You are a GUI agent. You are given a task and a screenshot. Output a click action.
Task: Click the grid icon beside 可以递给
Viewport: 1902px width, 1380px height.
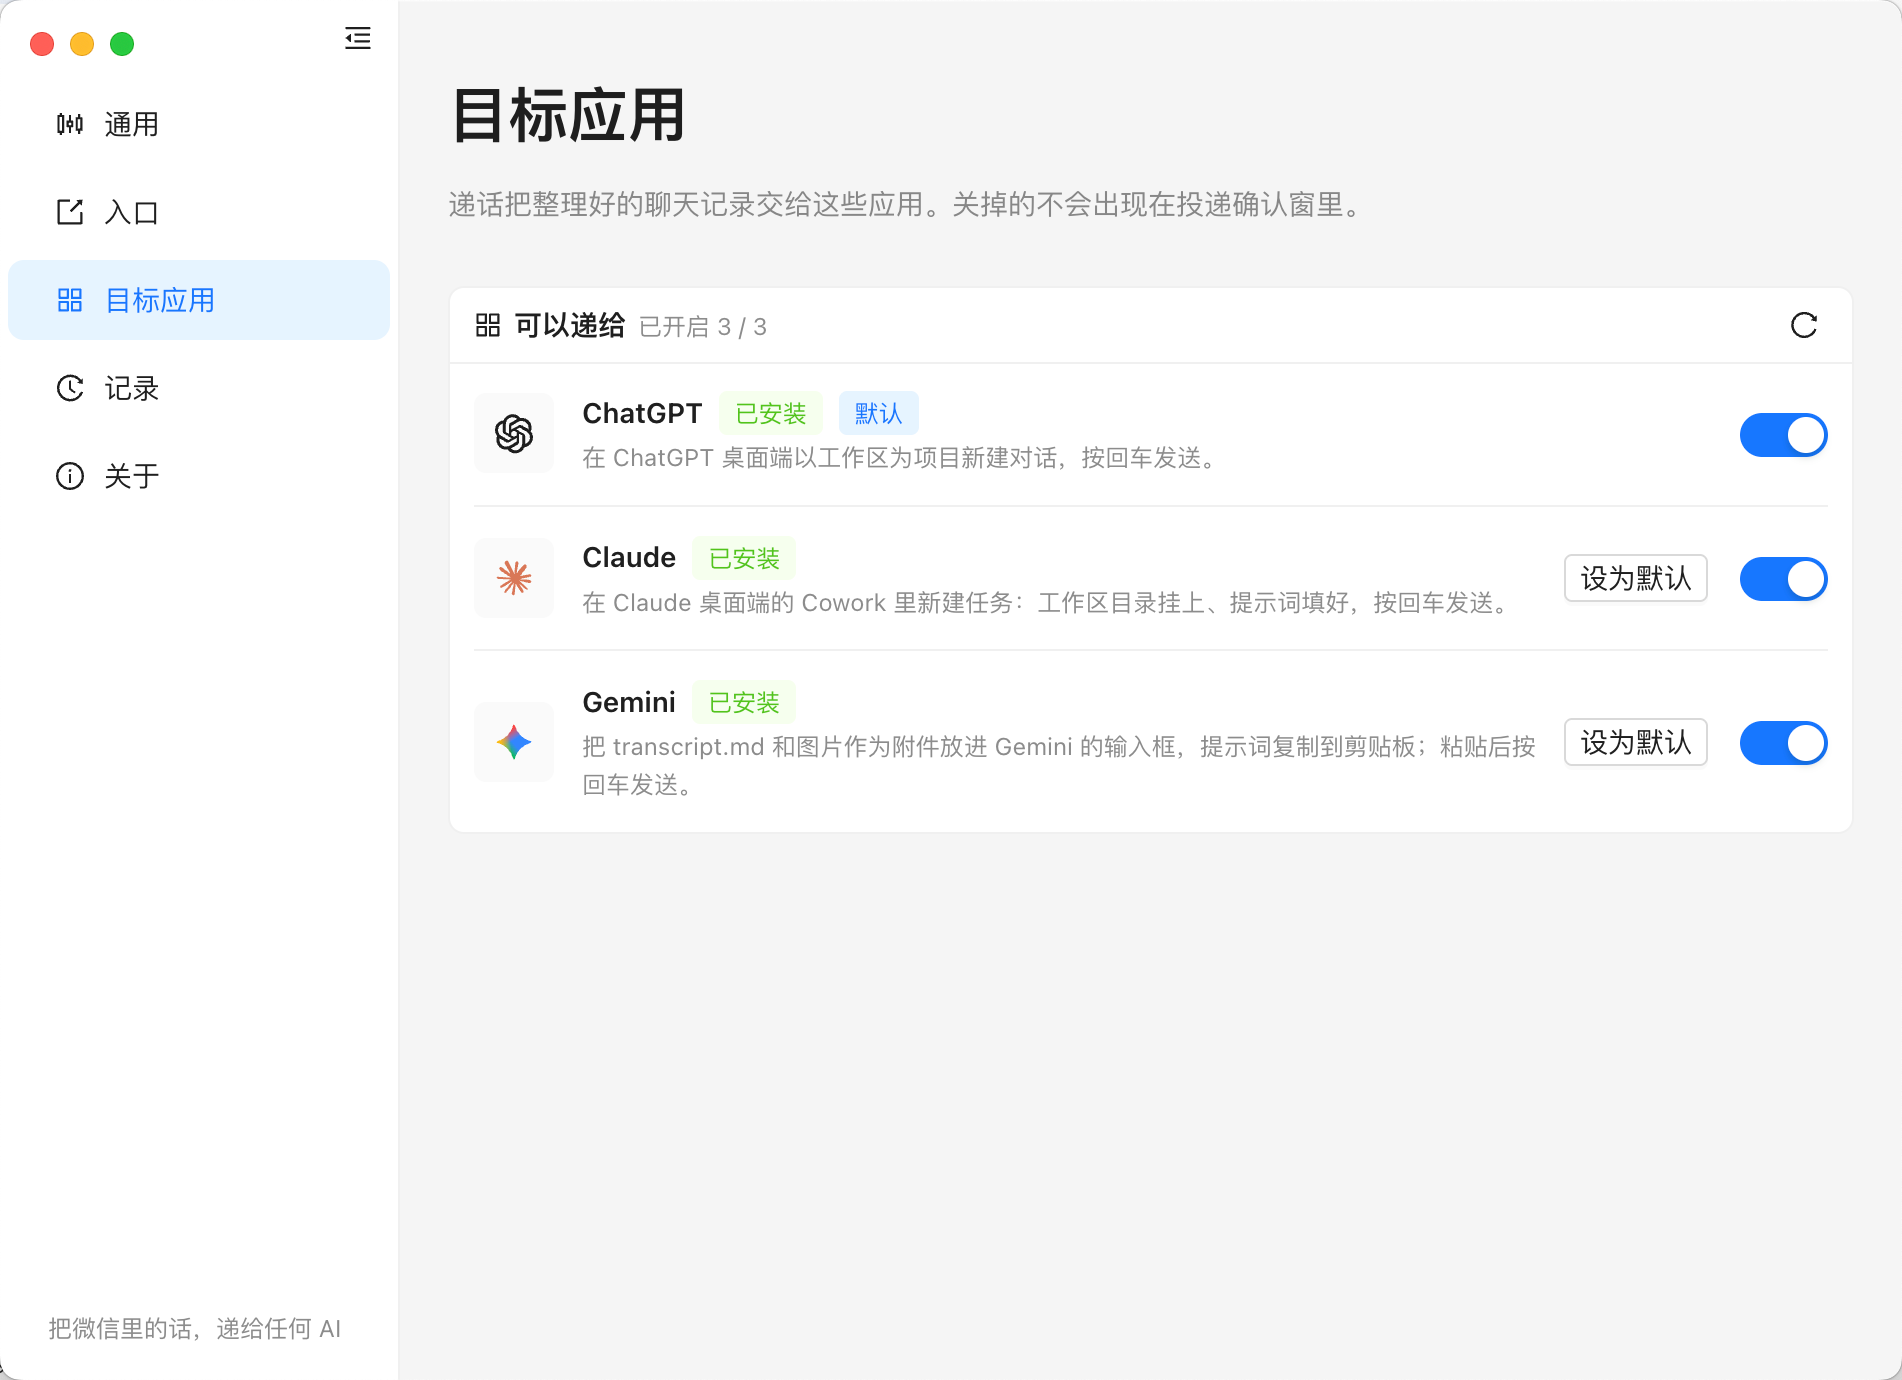point(488,325)
